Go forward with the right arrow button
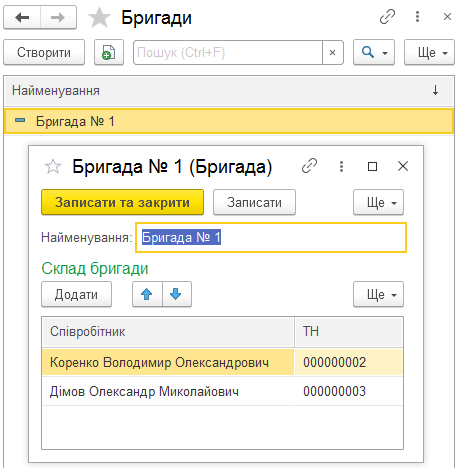This screenshot has height=468, width=457. (x=58, y=17)
